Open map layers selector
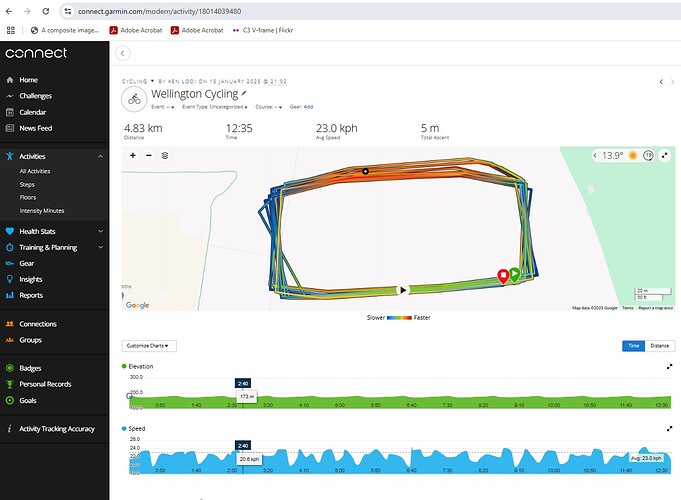The image size is (681, 500). 165,156
